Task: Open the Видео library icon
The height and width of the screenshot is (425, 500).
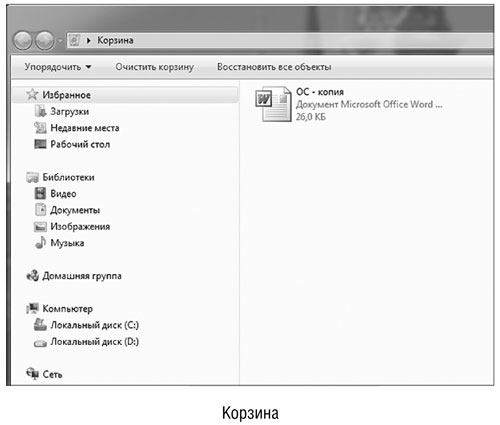Action: [40, 193]
